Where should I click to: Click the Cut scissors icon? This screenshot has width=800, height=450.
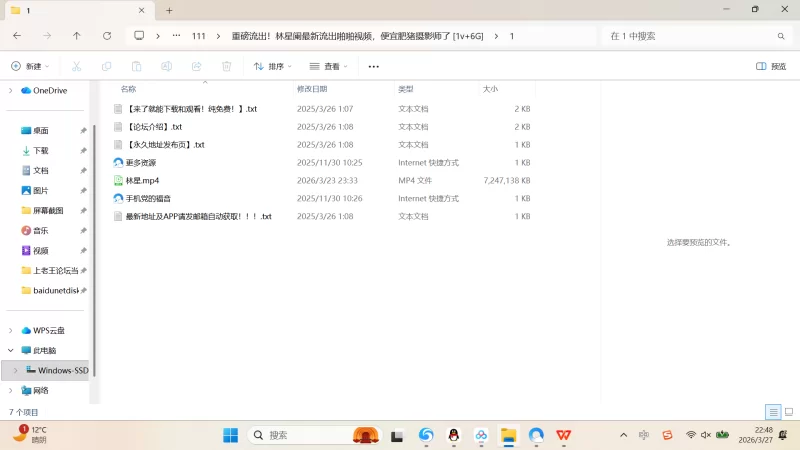[x=75, y=66]
